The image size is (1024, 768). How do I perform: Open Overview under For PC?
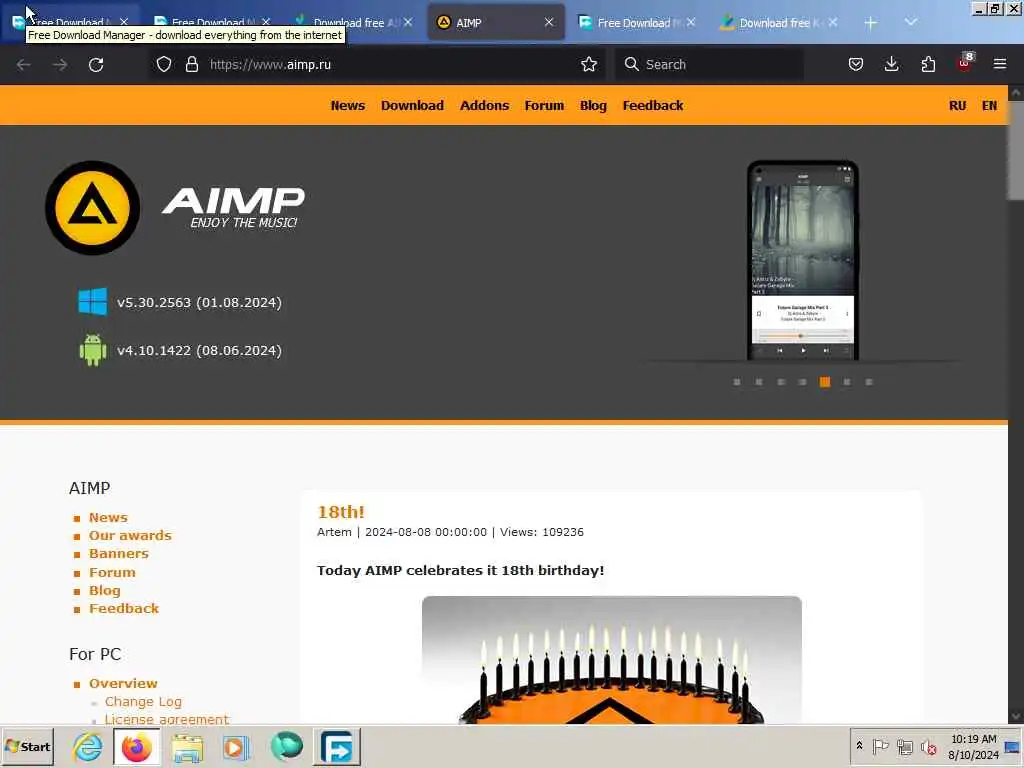[123, 683]
